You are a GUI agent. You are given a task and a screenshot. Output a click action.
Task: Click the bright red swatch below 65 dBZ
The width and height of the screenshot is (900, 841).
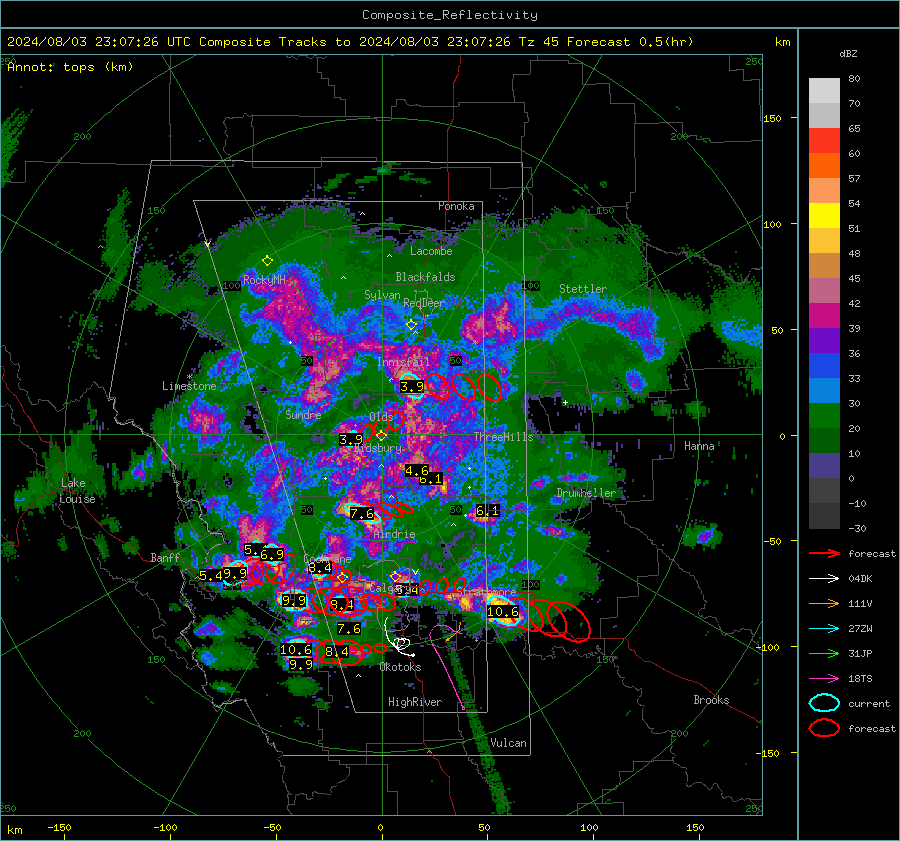tap(824, 141)
